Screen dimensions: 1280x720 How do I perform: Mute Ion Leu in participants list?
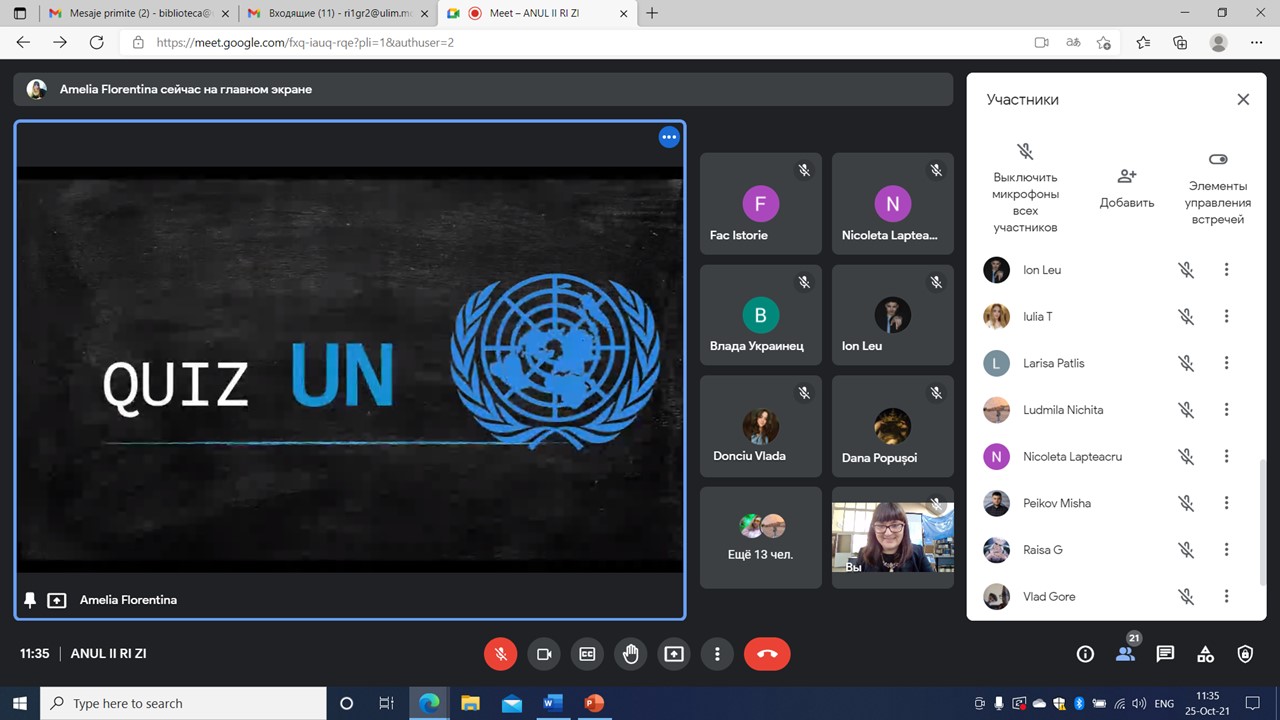(x=1186, y=270)
